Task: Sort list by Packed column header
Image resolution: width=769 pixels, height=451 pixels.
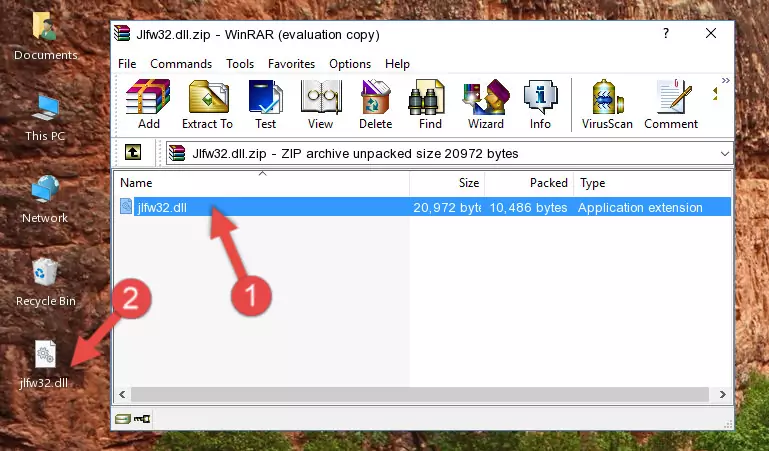Action: [529, 183]
